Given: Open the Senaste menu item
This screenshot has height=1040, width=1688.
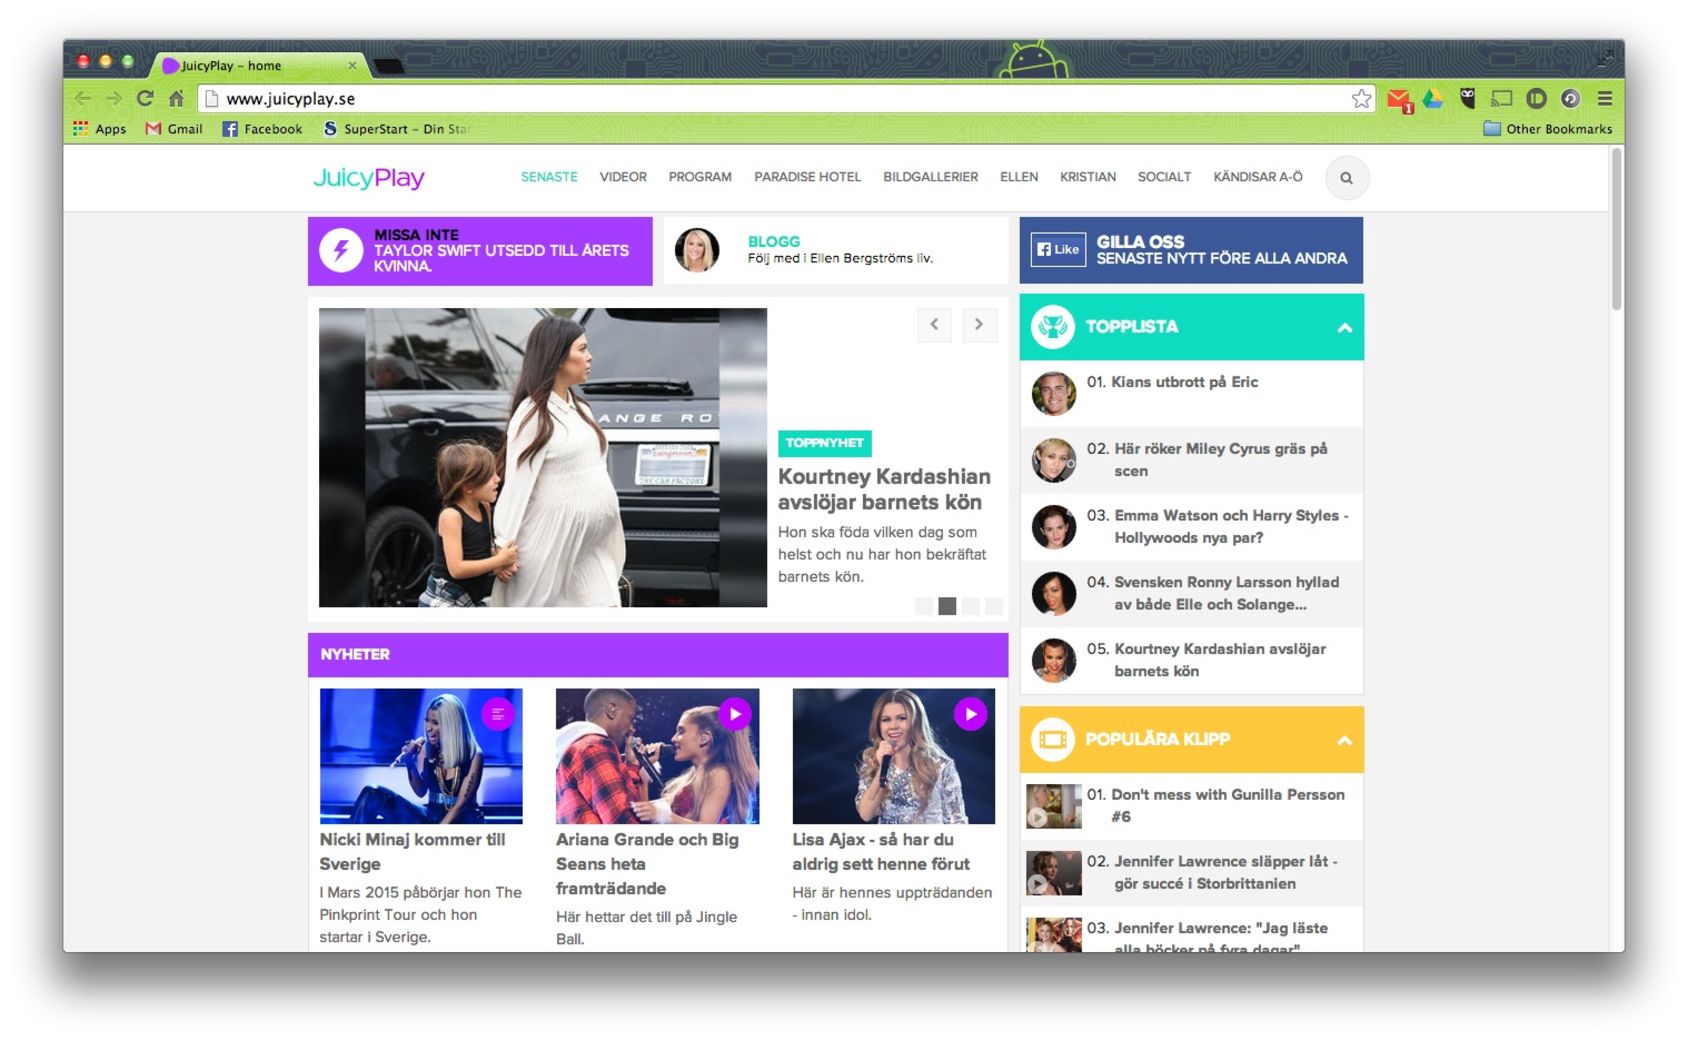Looking at the screenshot, I should tap(549, 177).
